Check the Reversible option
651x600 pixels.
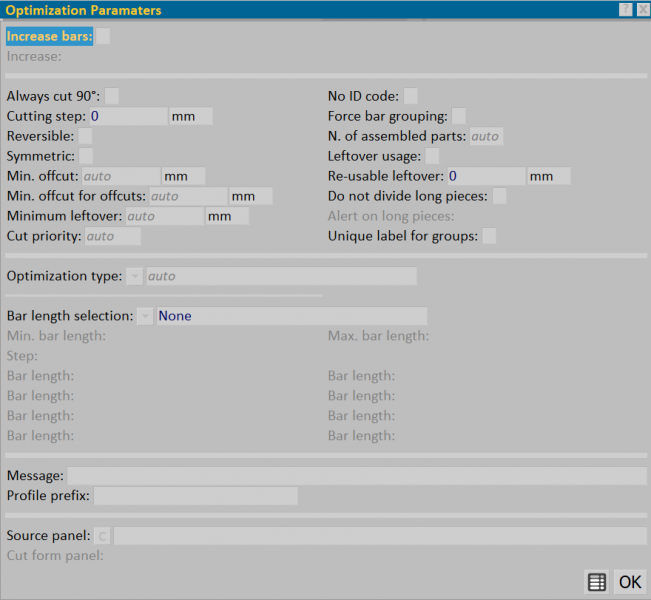[x=86, y=136]
